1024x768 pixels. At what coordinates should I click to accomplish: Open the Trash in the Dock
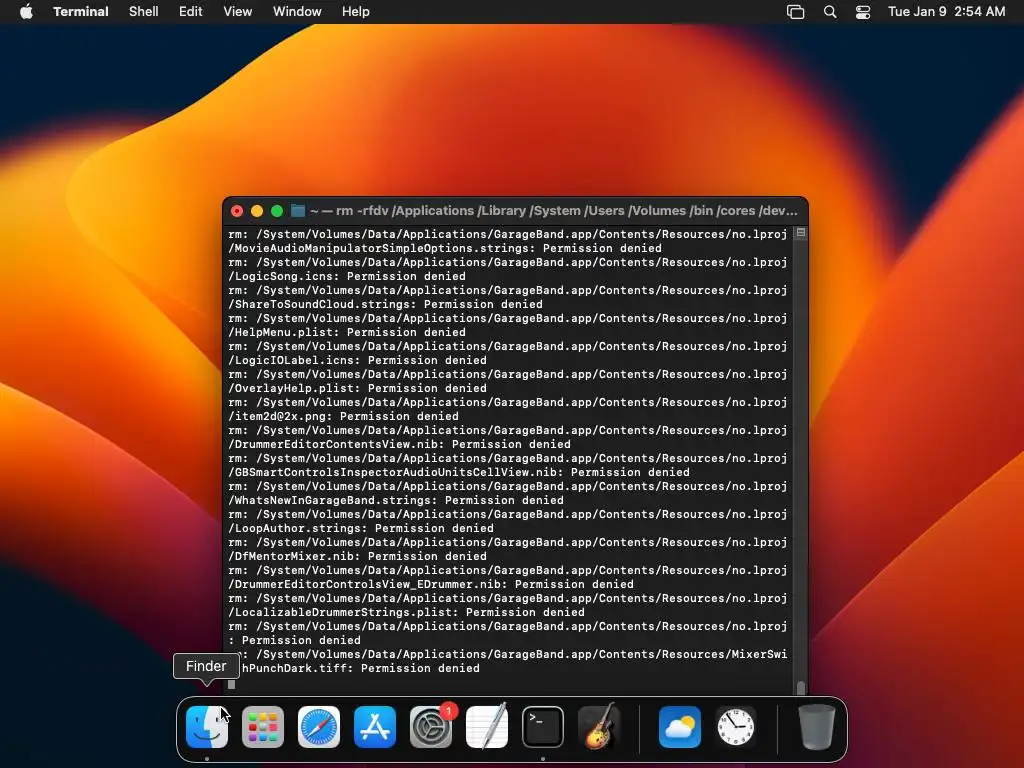point(816,727)
